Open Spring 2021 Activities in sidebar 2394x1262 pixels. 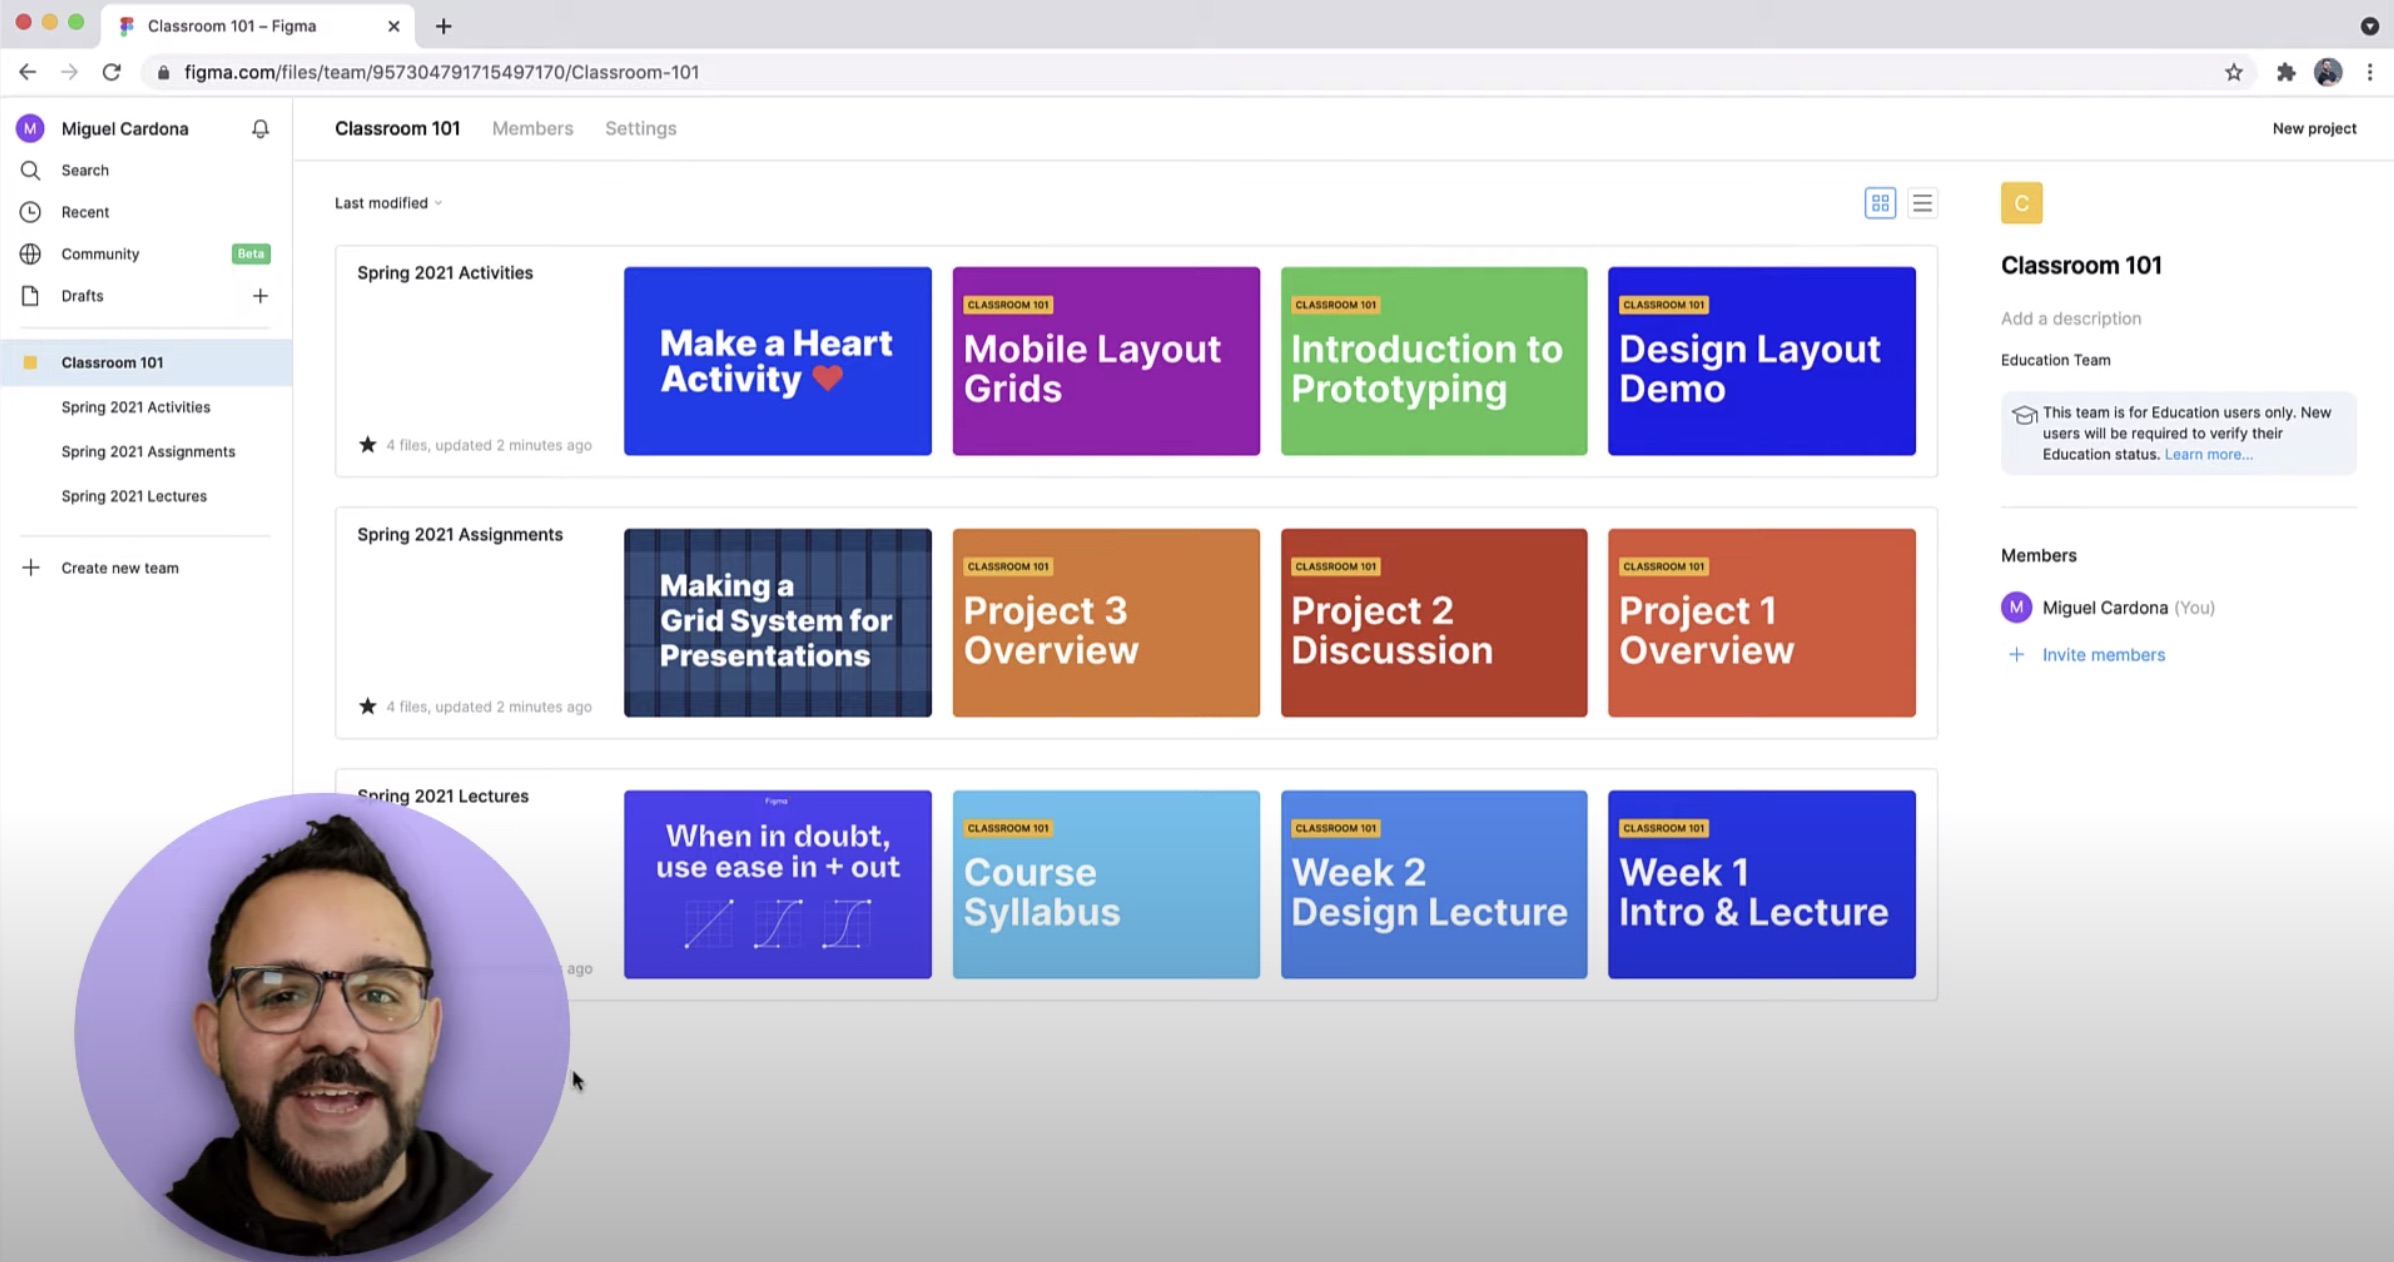pos(136,407)
